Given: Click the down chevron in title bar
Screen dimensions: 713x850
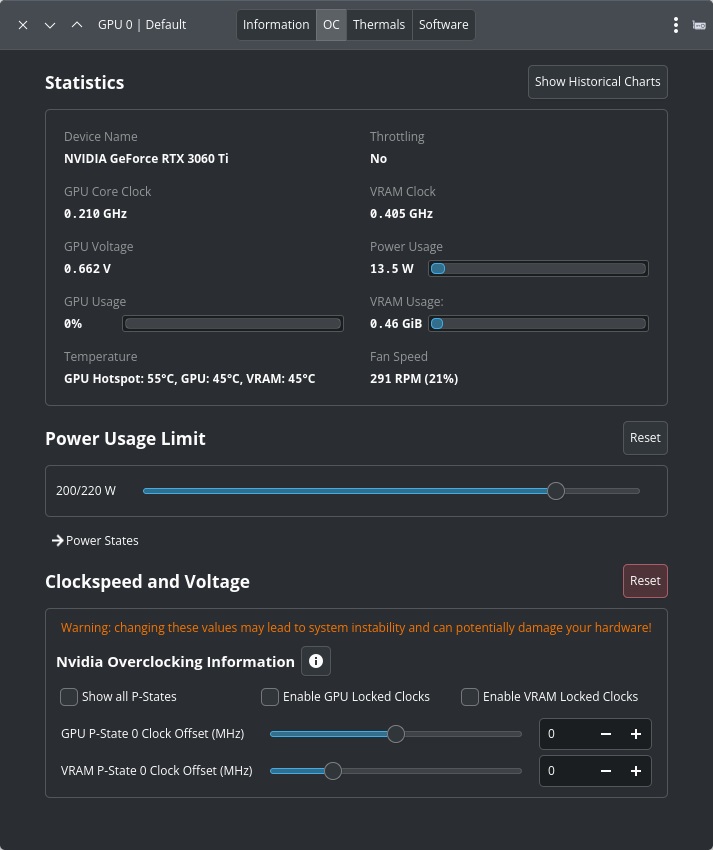Looking at the screenshot, I should click(50, 25).
